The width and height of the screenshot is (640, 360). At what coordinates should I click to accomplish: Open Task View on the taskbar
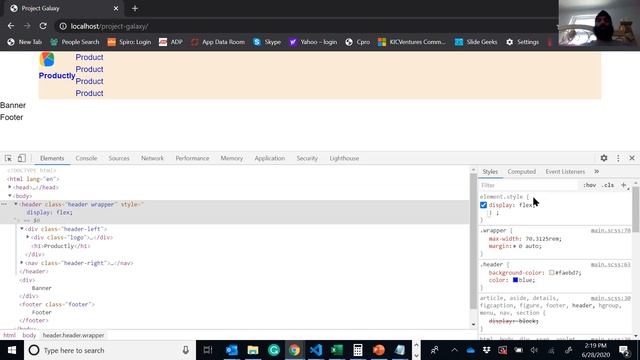(x=208, y=350)
